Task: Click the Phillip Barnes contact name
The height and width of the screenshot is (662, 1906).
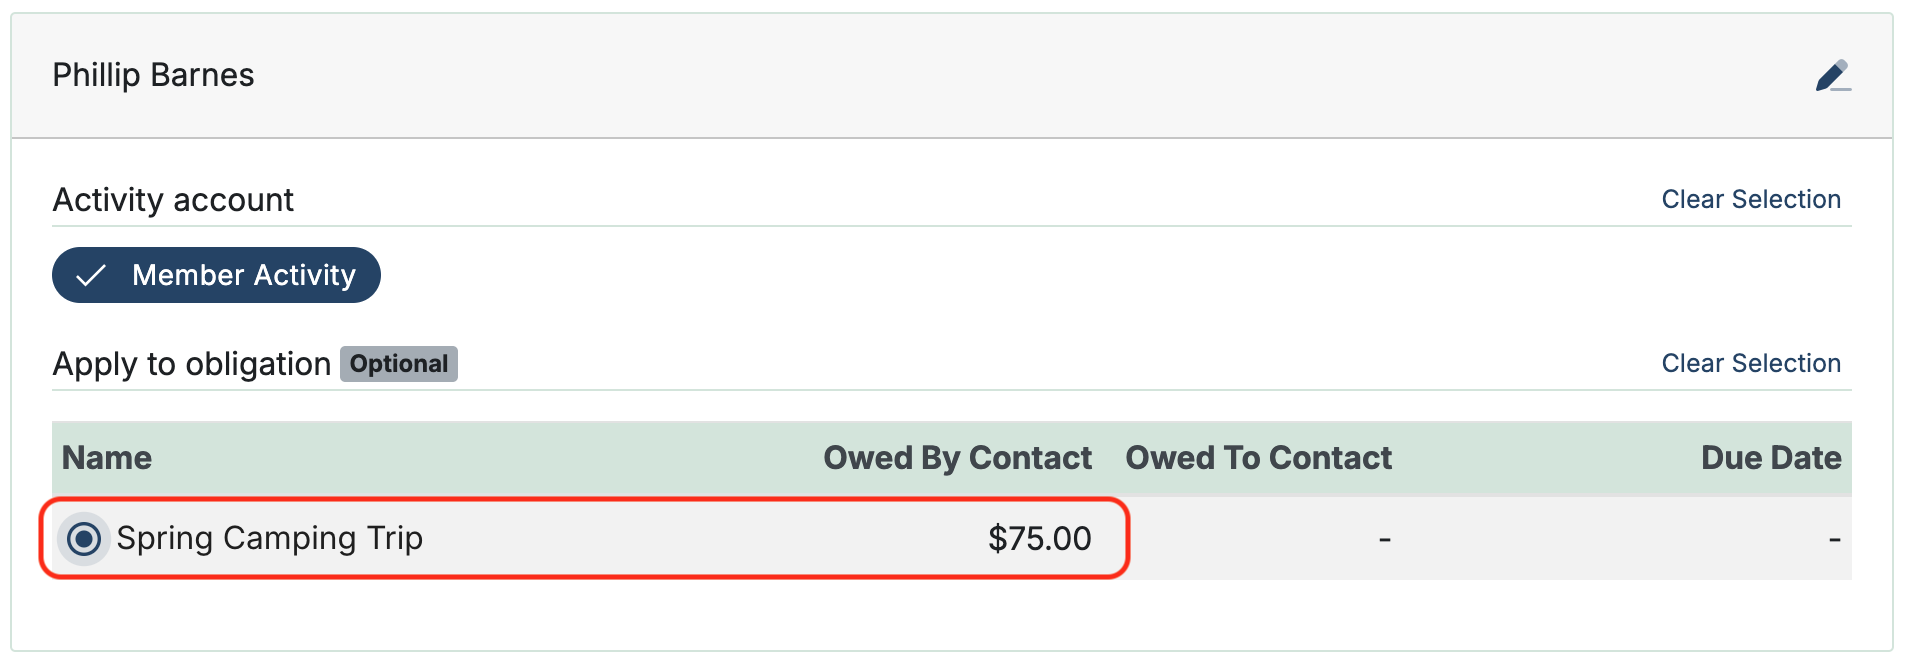Action: [153, 75]
